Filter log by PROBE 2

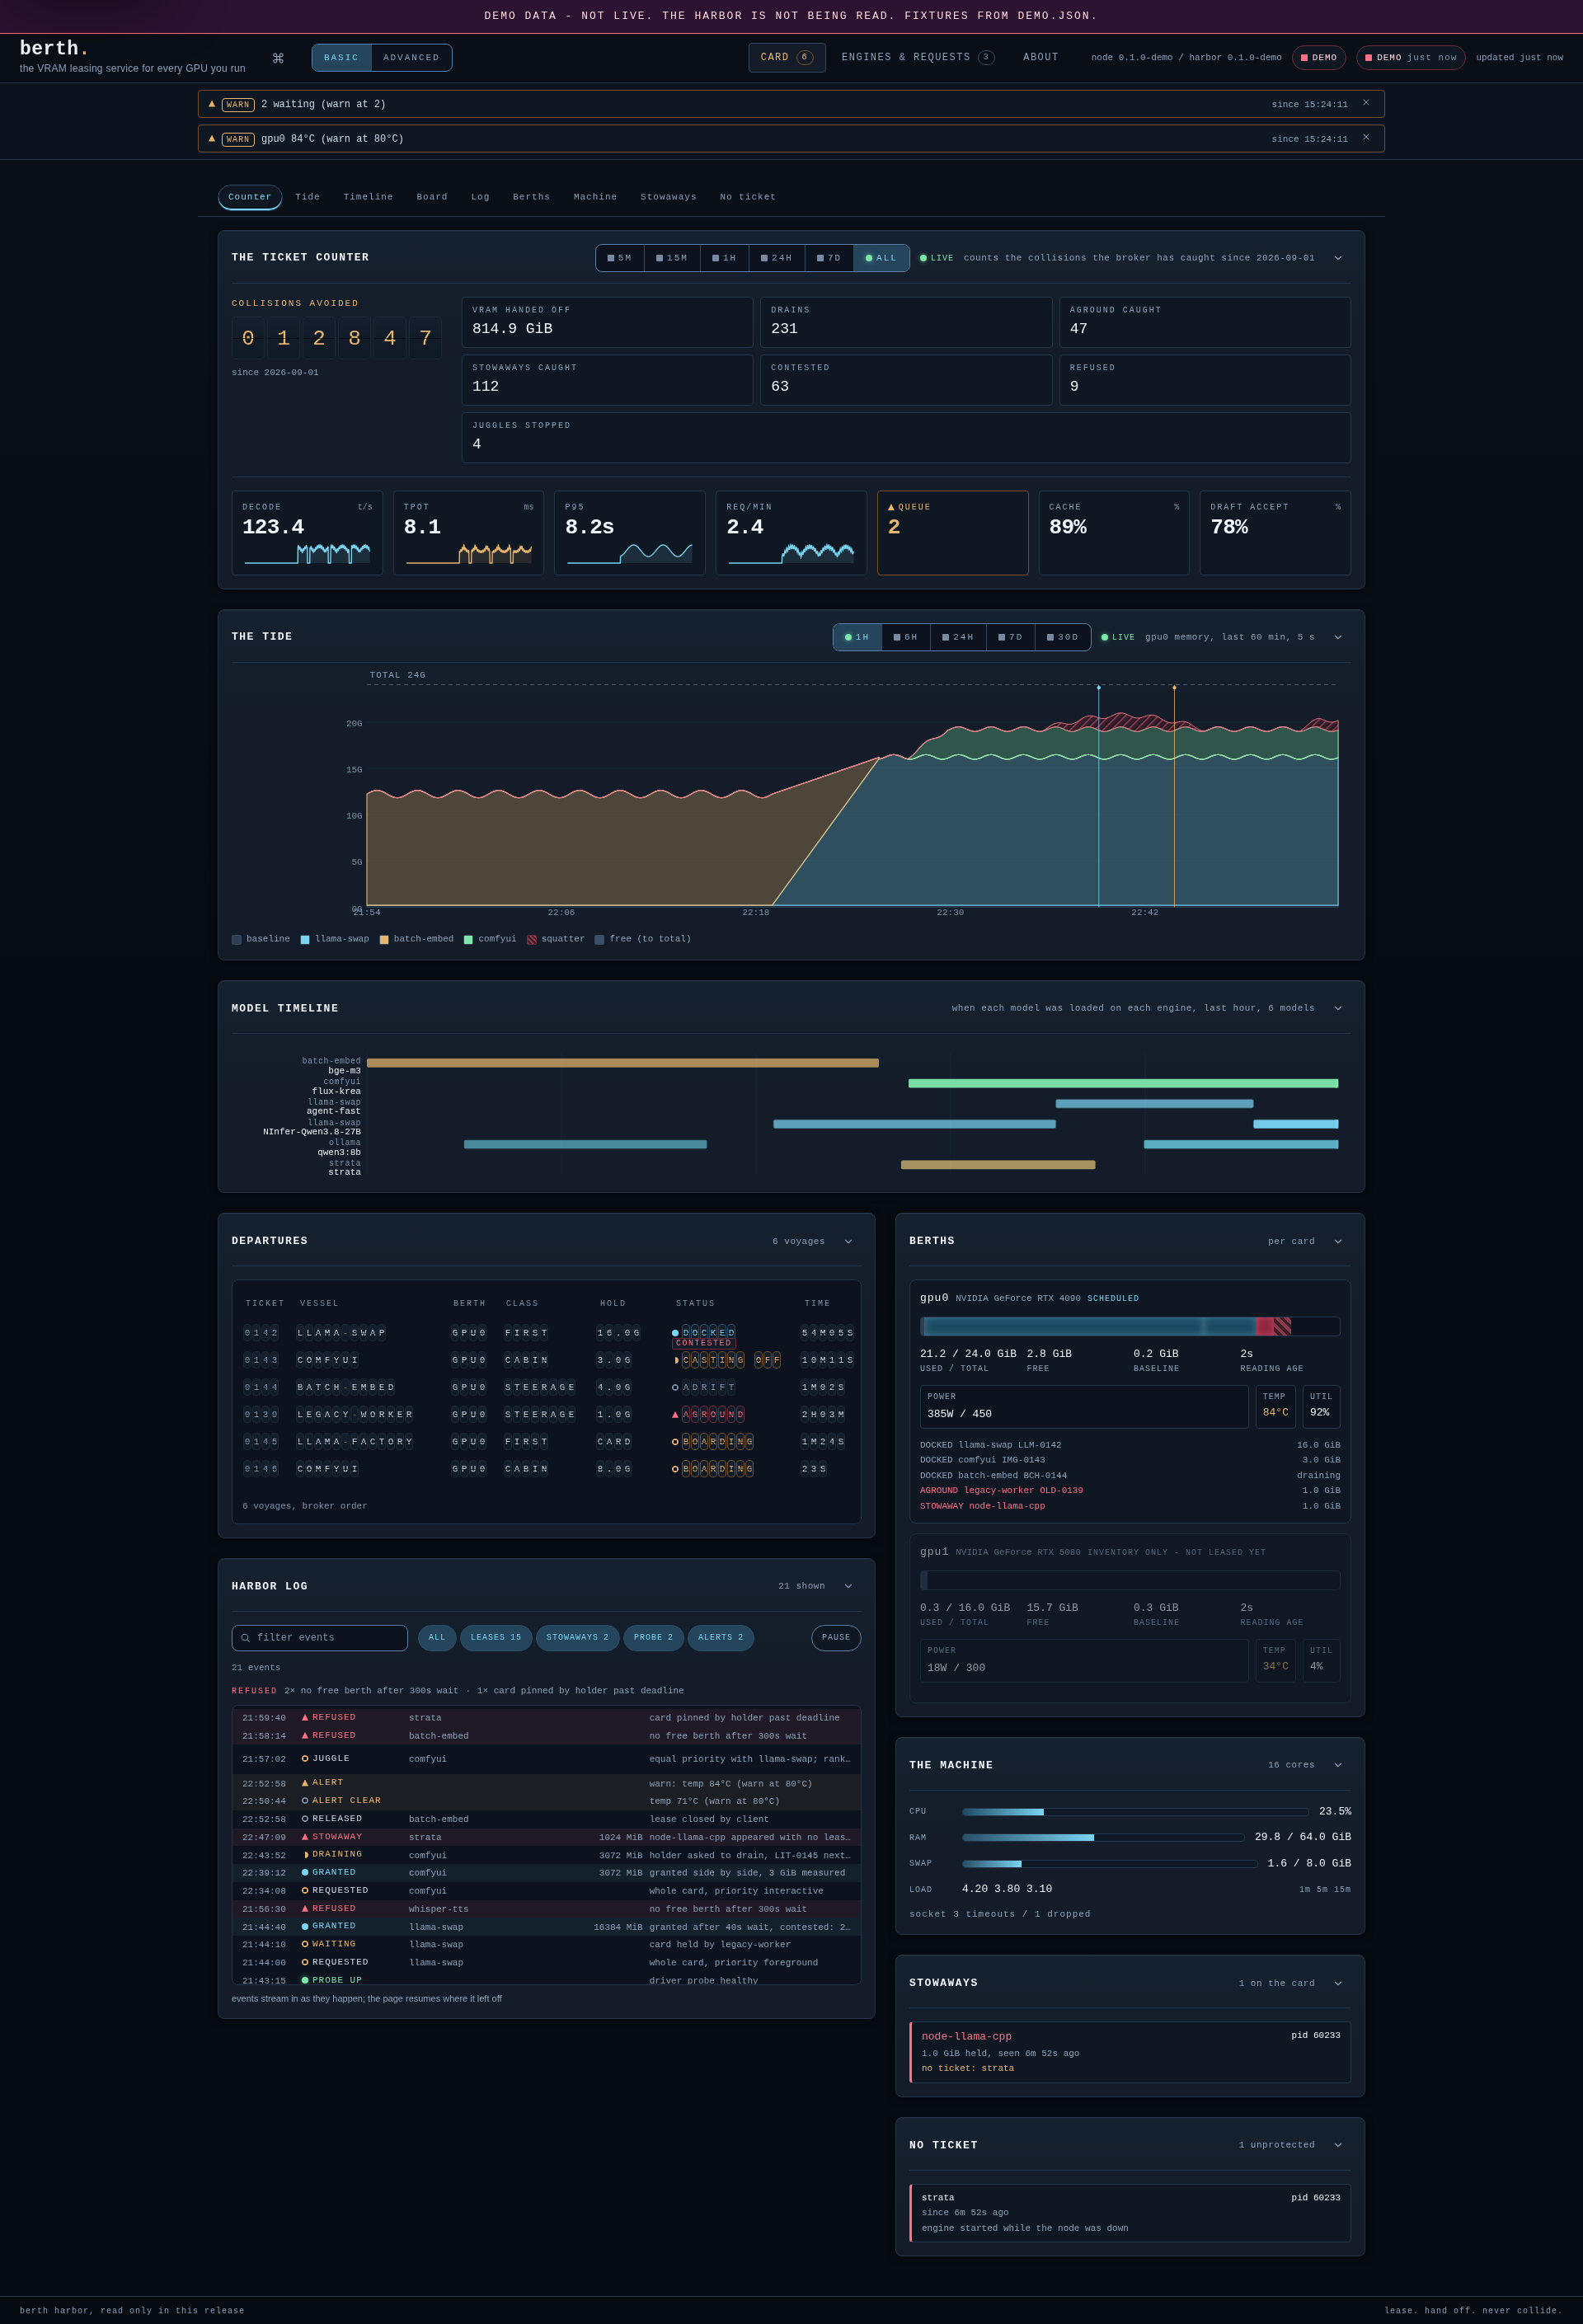(653, 1638)
